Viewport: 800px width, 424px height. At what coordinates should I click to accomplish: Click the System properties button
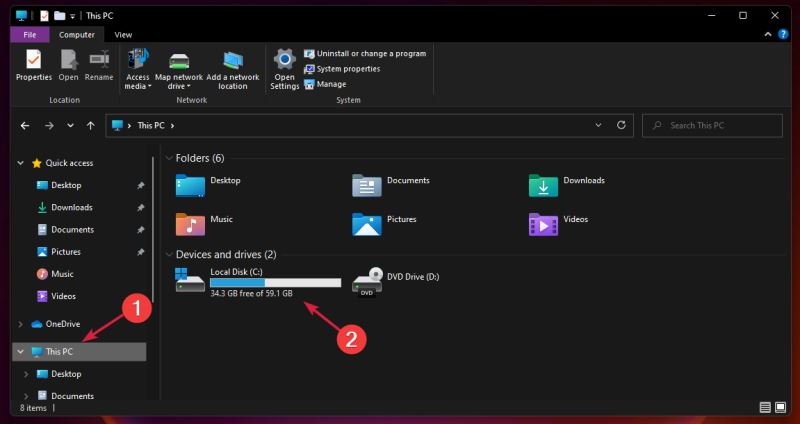(x=348, y=69)
